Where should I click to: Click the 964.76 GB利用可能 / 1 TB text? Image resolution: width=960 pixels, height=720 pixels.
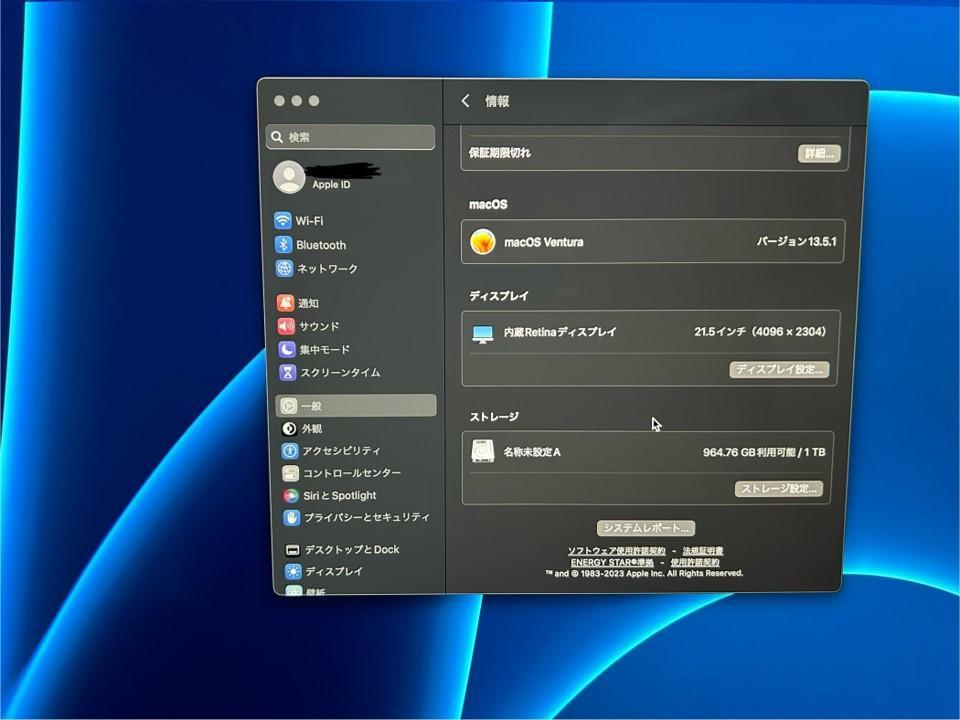point(764,452)
